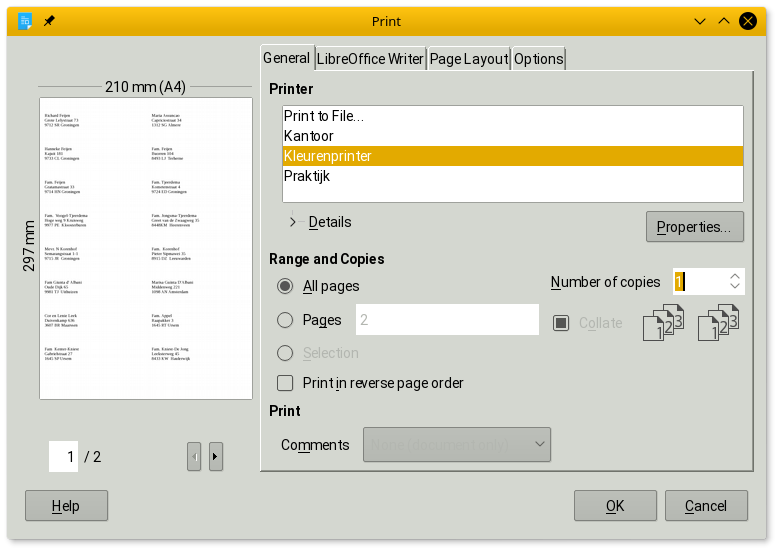Select the Pages radio button

285,320
